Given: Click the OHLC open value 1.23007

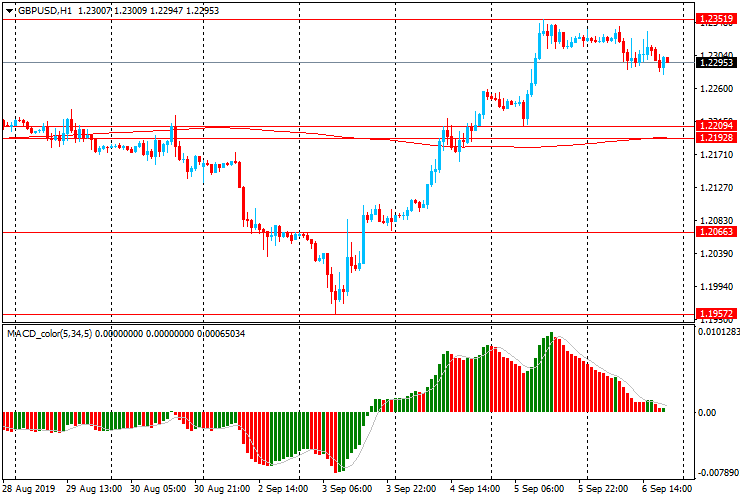Looking at the screenshot, I should 94,10.
